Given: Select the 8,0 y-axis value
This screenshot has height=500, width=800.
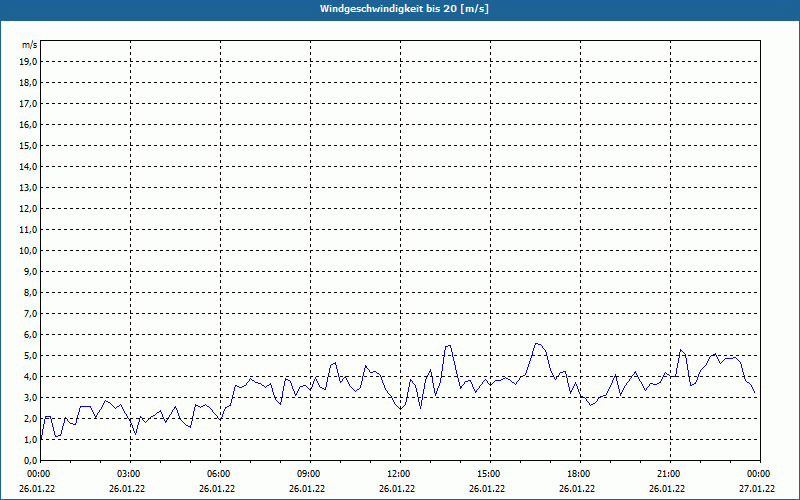Looking at the screenshot, I should pyautogui.click(x=30, y=292).
